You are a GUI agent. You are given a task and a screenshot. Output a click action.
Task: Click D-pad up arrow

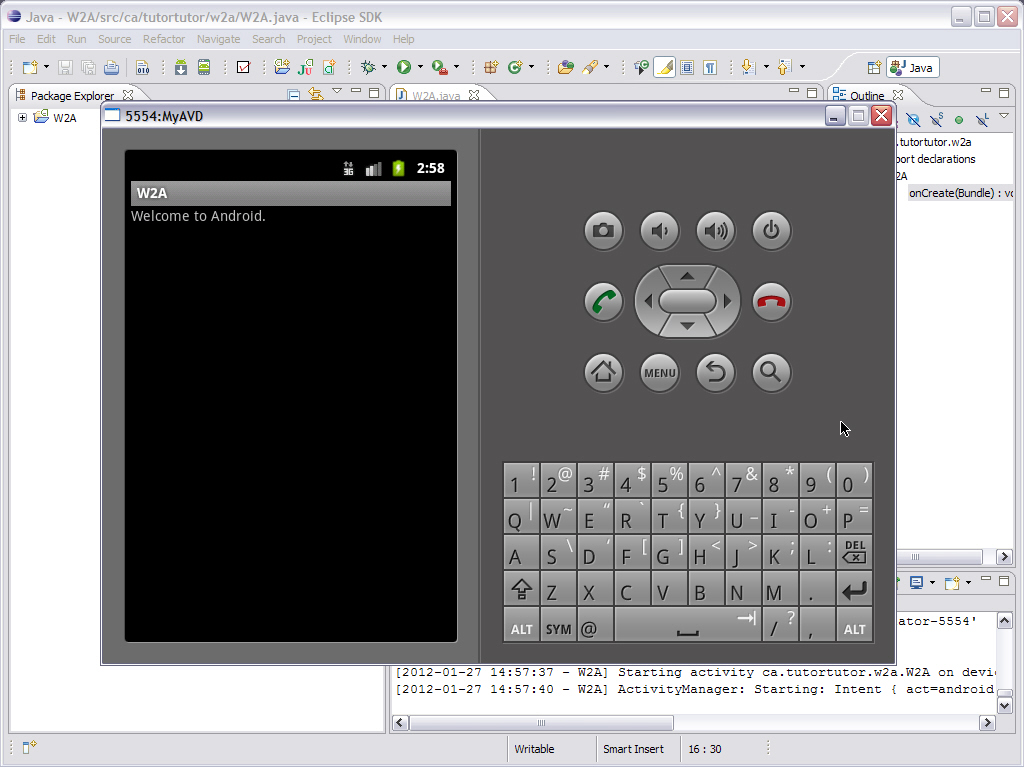click(687, 276)
